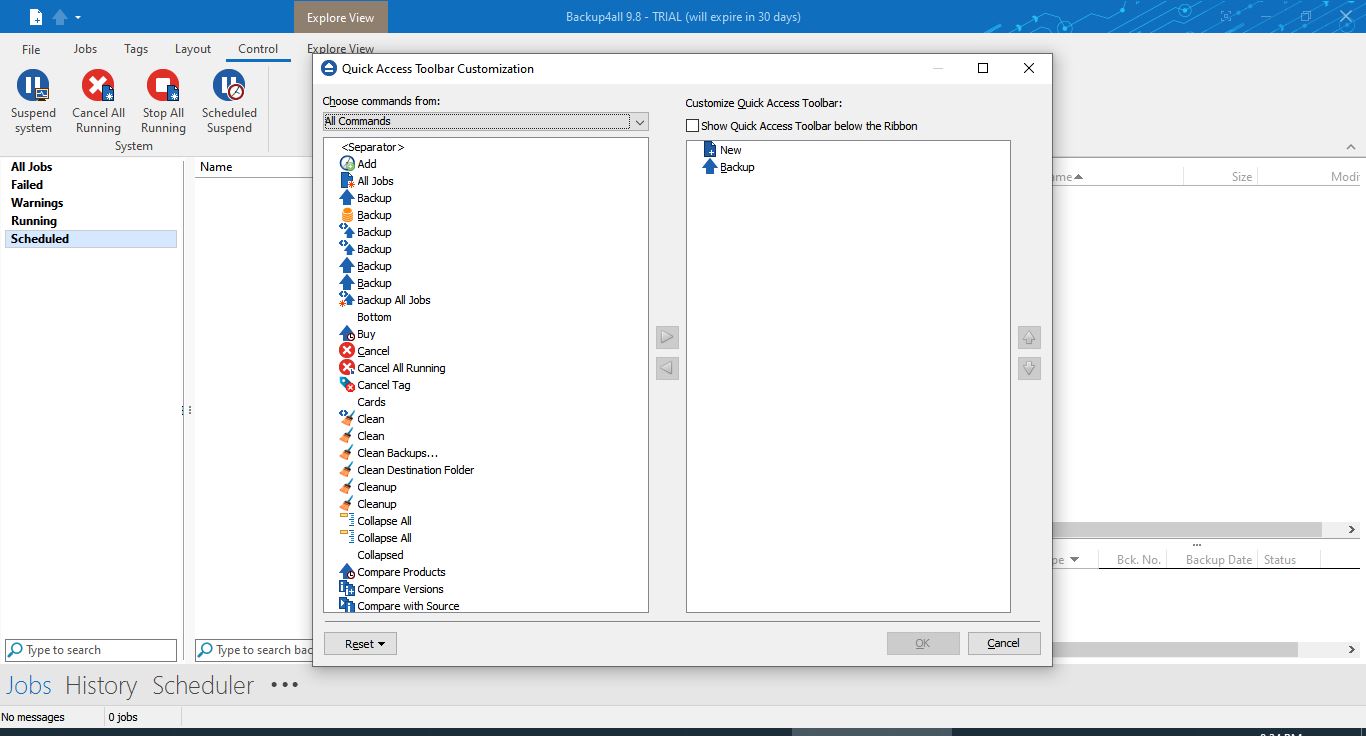
Task: Click the Backup Date column header
Action: [1218, 560]
